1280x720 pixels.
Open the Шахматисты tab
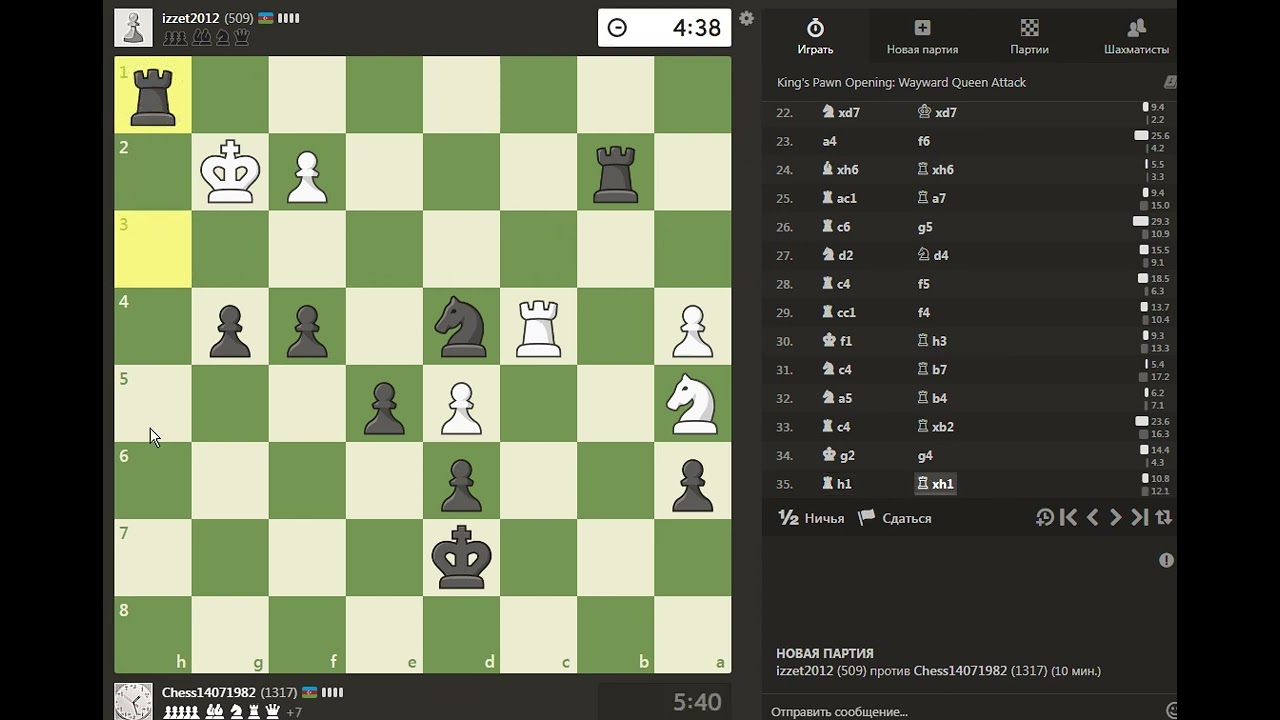point(1136,37)
